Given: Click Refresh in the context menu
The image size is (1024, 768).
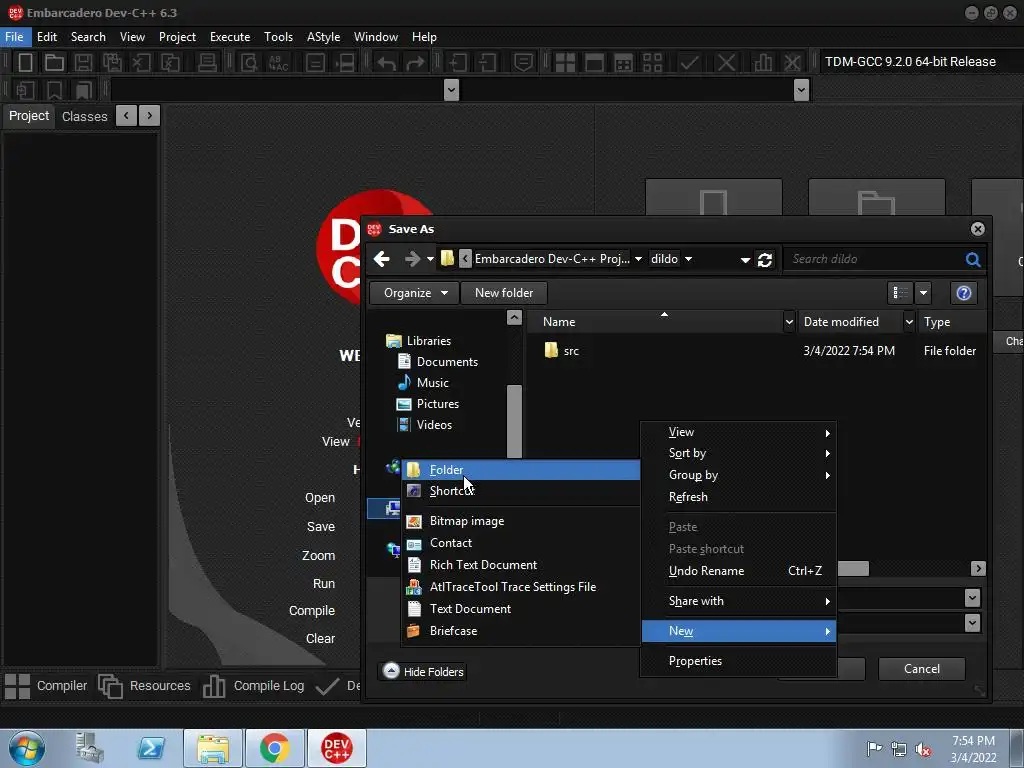Looking at the screenshot, I should pos(739,498).
